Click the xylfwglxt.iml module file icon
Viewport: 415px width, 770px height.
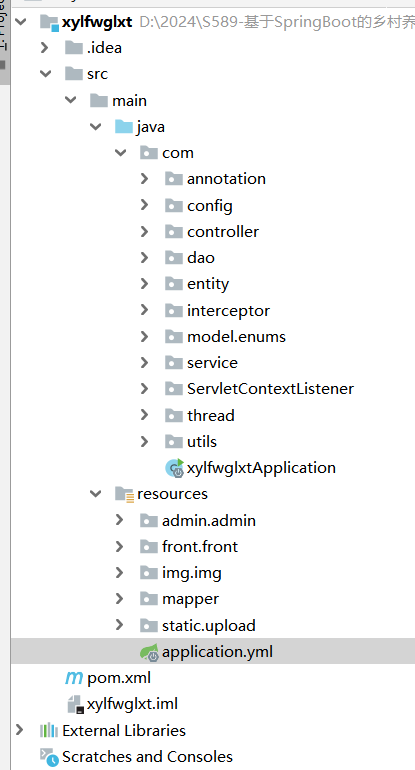pos(75,704)
